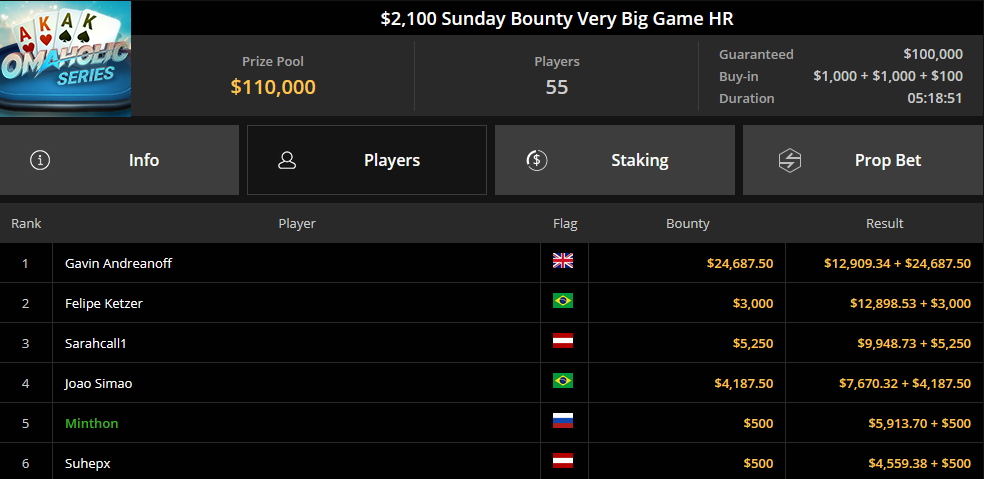
Task: Select the Players tab
Action: [x=367, y=160]
